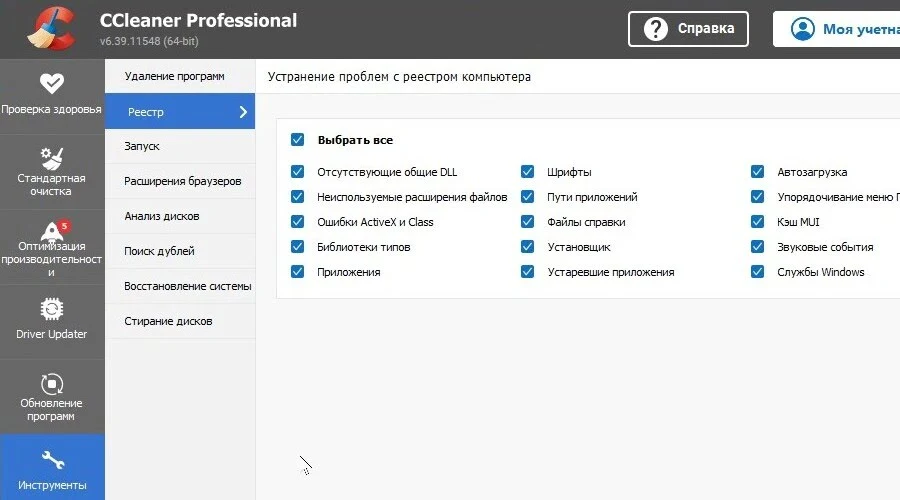Uncheck "Отсутствующие общие DLL" checkbox
900x500 pixels.
[297, 171]
